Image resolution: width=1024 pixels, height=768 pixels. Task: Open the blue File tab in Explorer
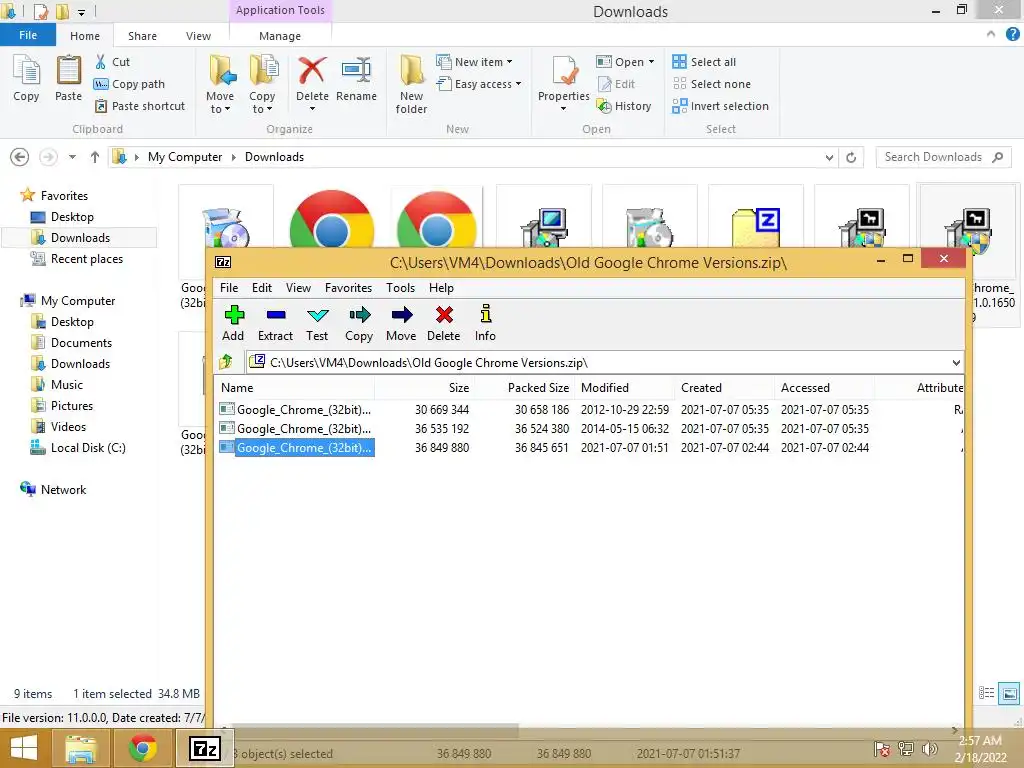pos(28,35)
